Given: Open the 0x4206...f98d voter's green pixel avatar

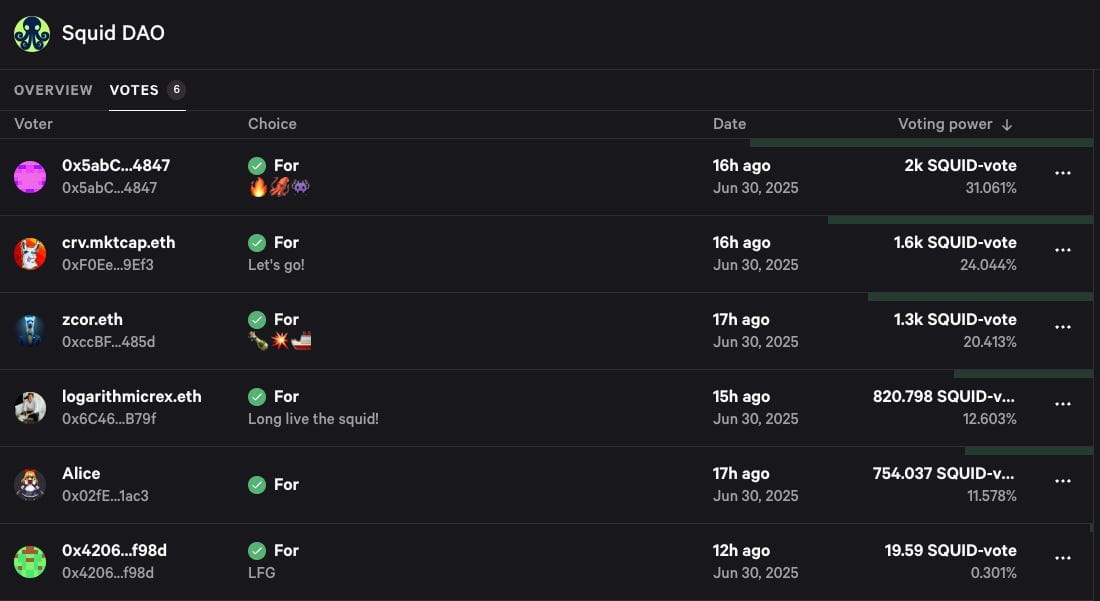Looking at the screenshot, I should 30,562.
